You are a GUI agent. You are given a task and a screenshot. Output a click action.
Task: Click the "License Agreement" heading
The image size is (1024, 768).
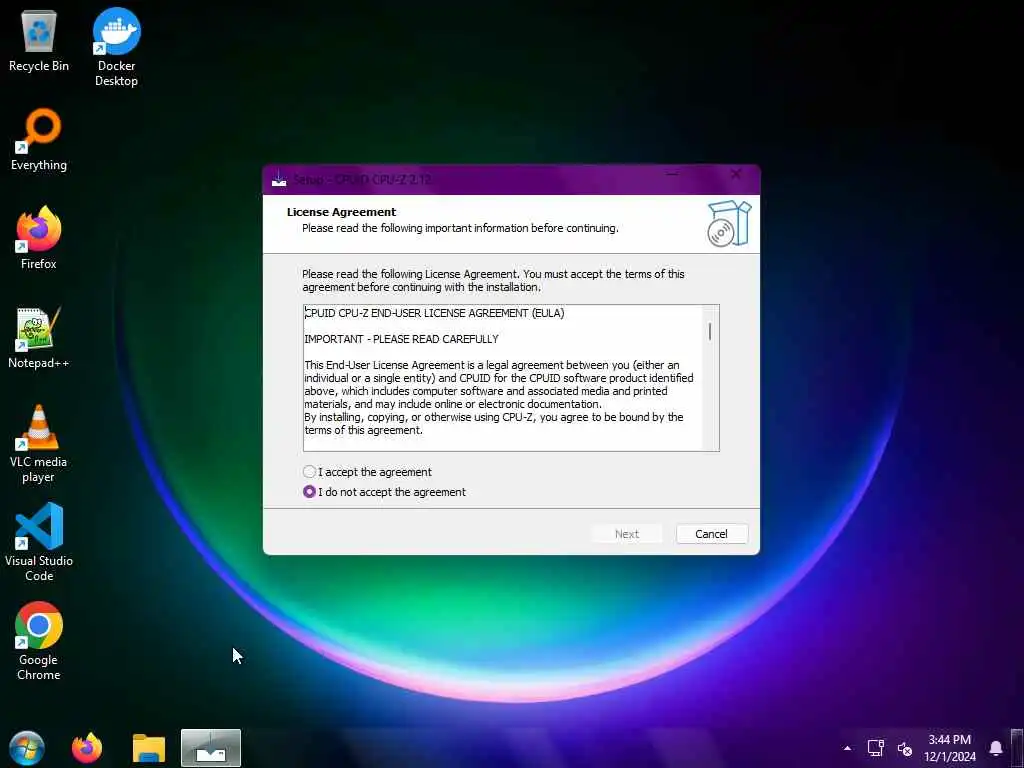click(x=342, y=212)
